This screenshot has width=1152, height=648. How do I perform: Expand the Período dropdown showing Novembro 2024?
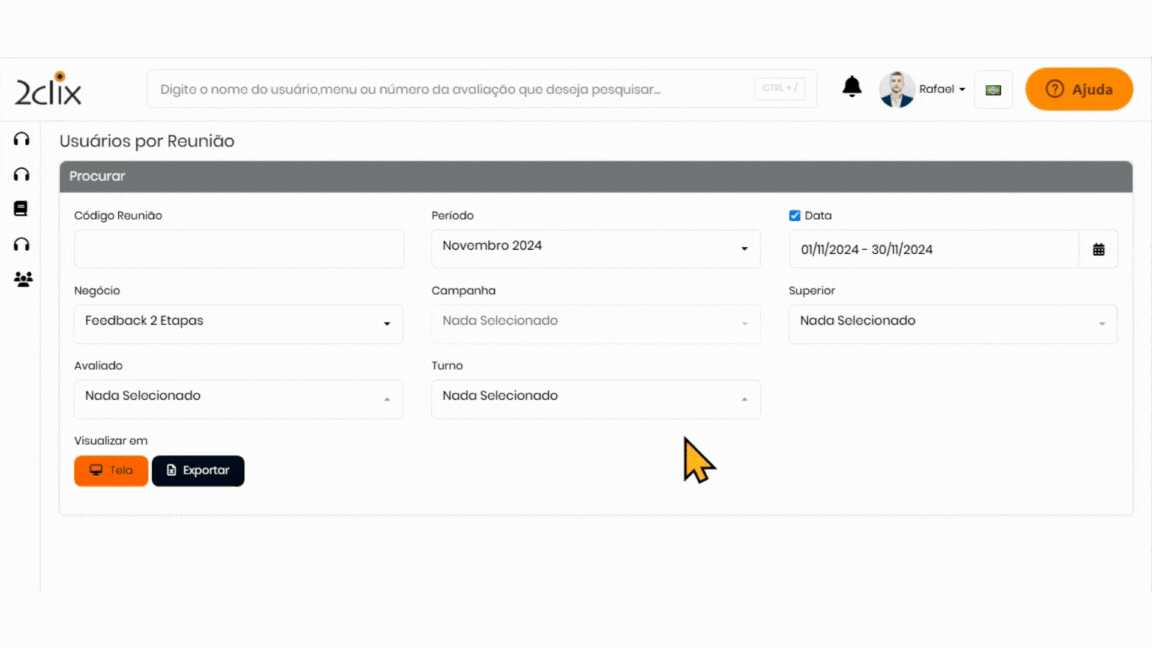595,247
